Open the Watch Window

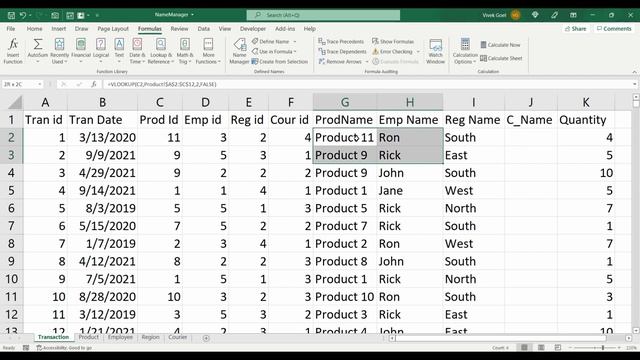(x=436, y=51)
